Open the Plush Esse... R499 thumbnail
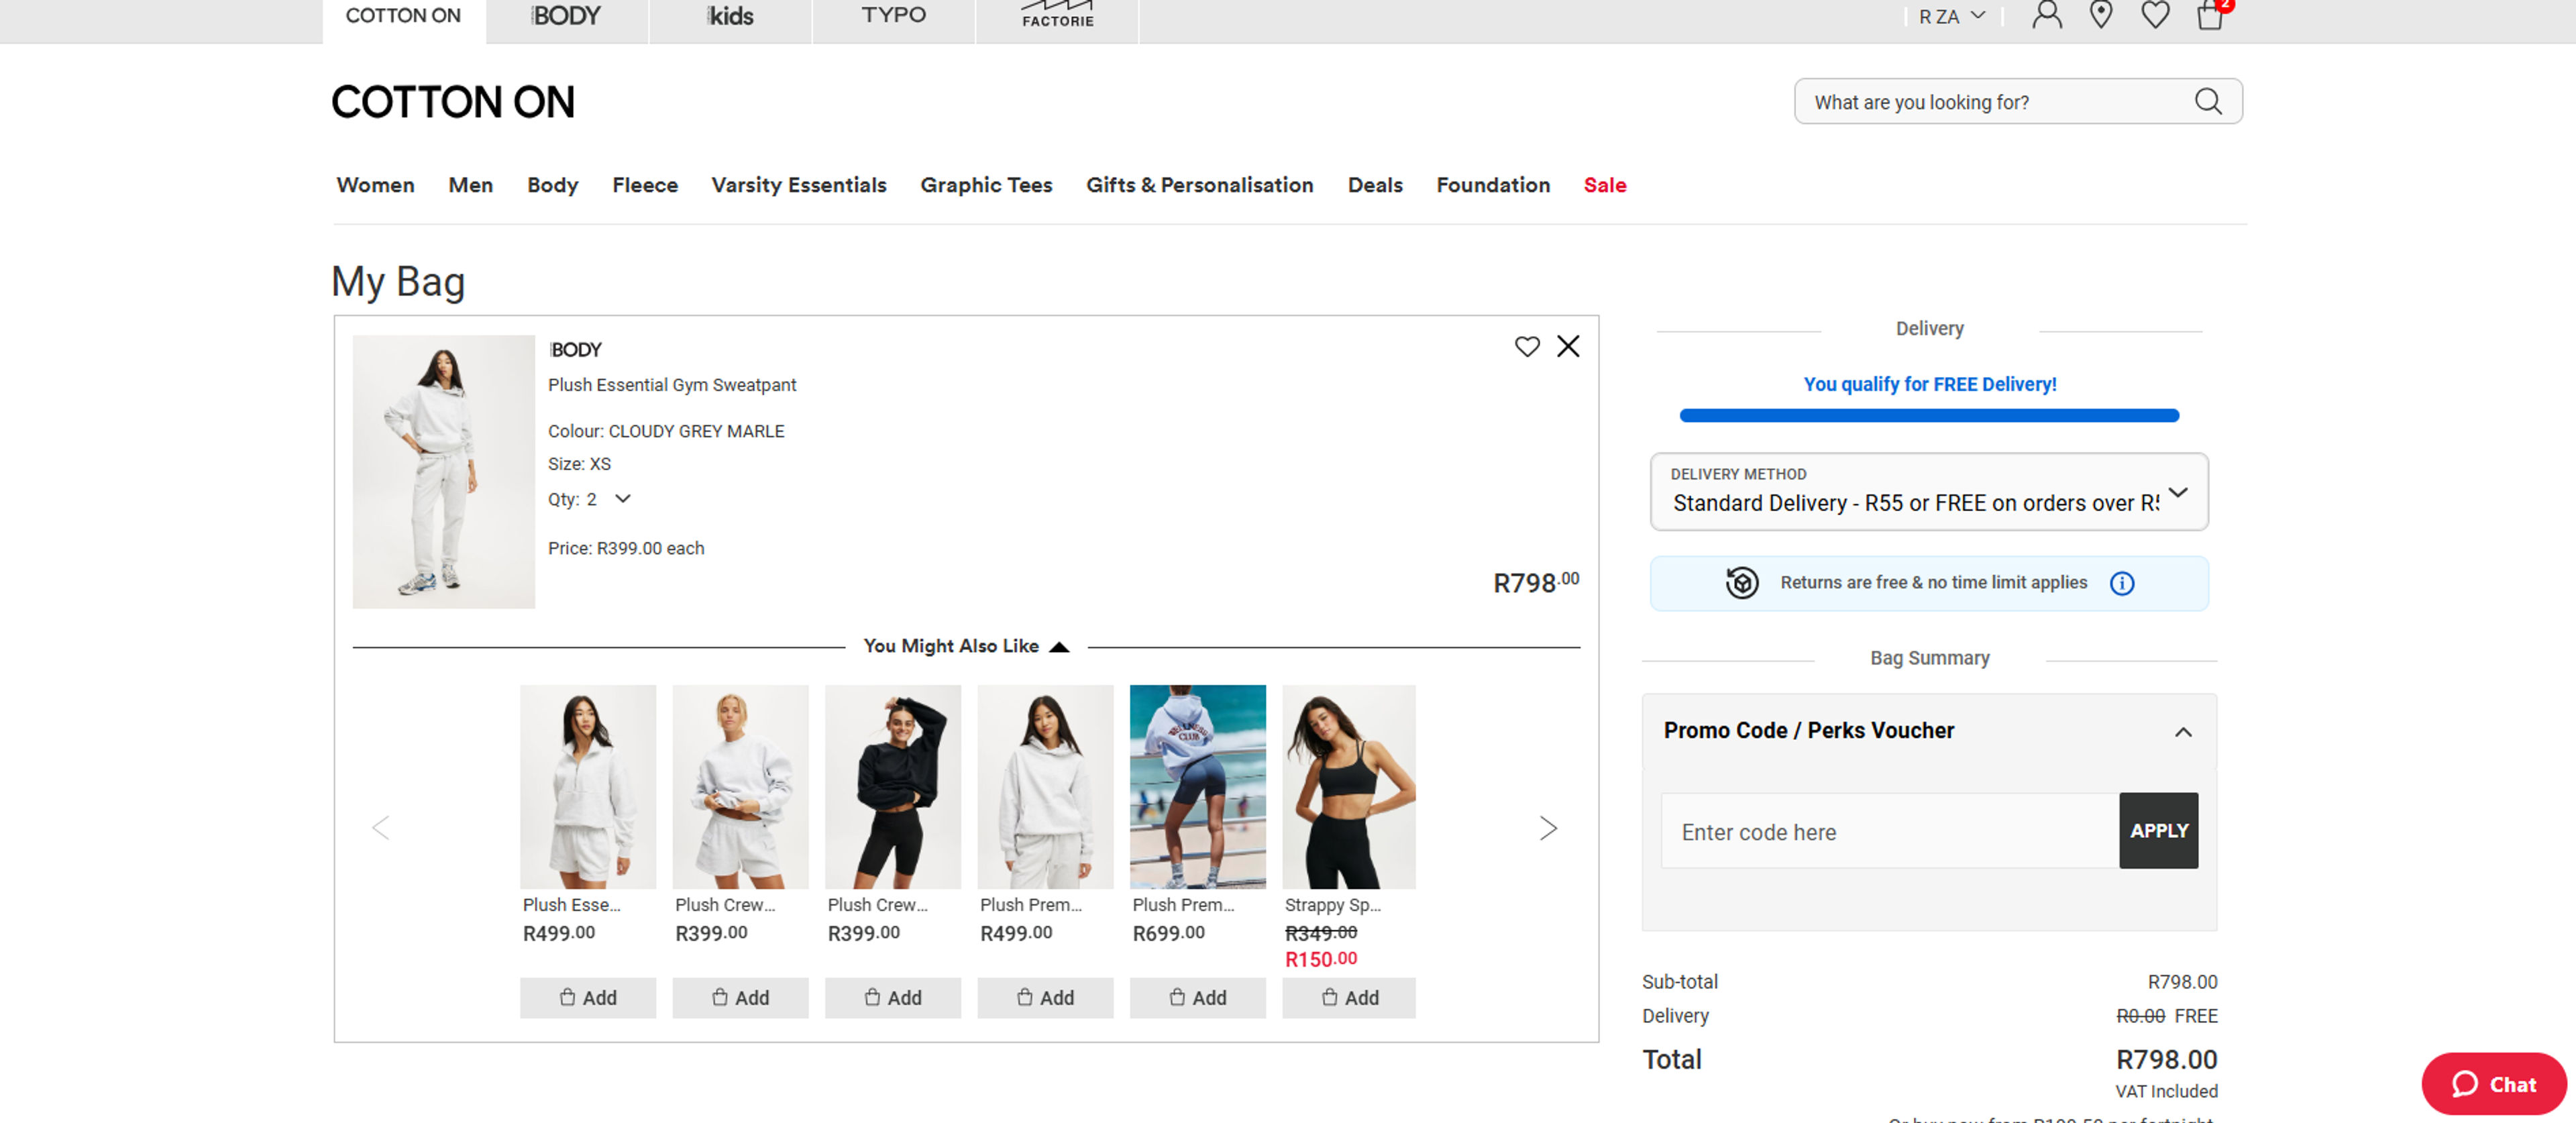 click(x=588, y=786)
